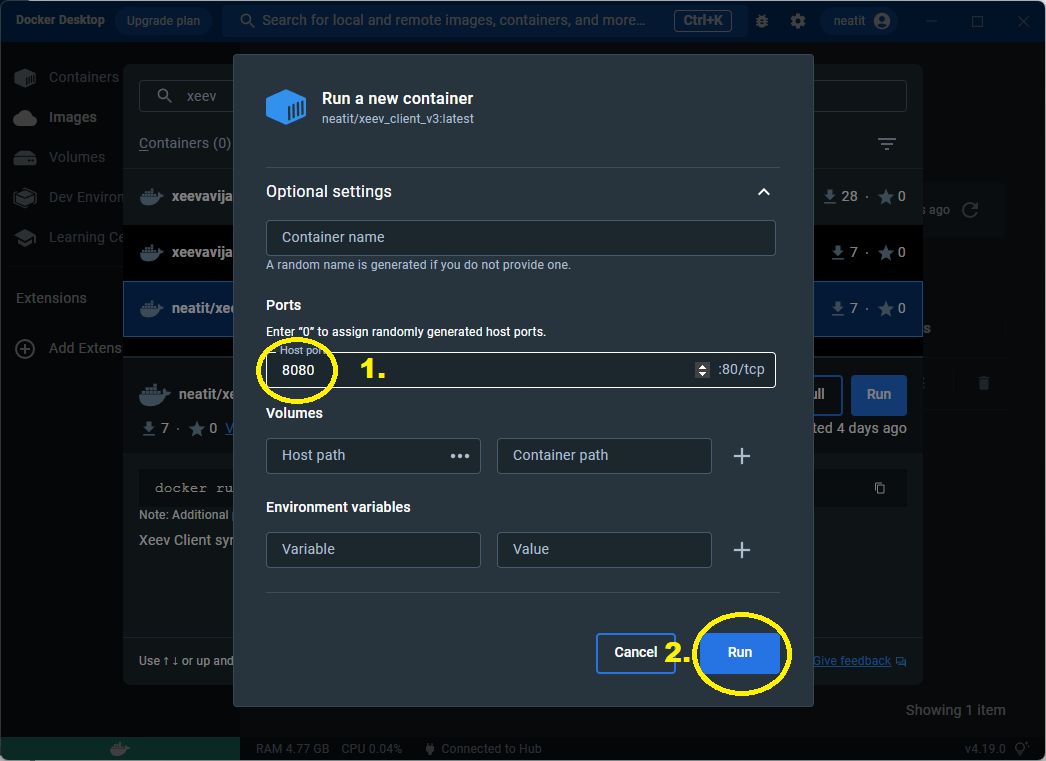Viewport: 1046px width, 761px height.
Task: Open the Images section in sidebar
Action: coord(72,117)
